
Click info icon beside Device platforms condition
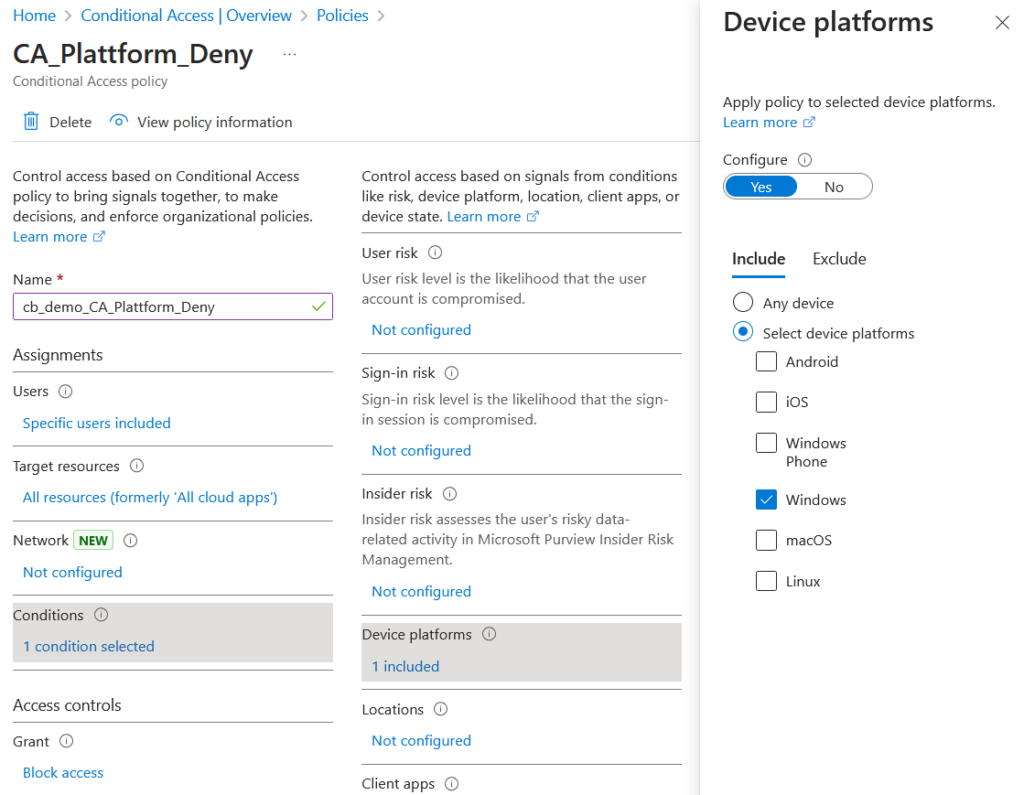489,635
